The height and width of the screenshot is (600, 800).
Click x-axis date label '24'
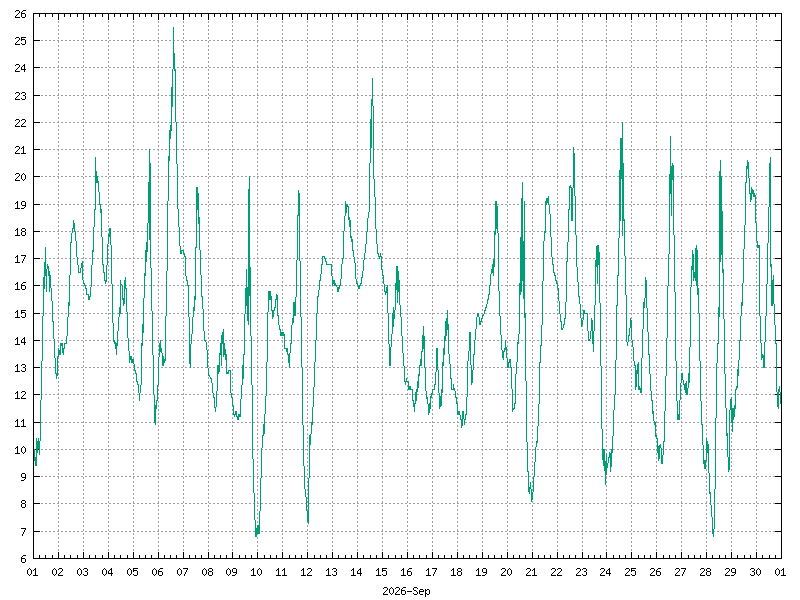point(606,572)
